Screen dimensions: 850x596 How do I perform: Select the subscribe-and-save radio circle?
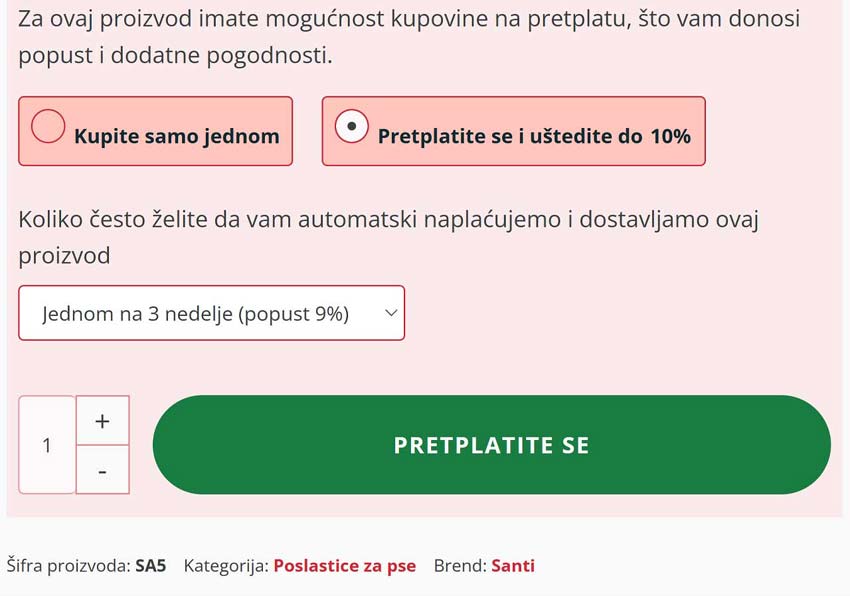click(x=351, y=126)
